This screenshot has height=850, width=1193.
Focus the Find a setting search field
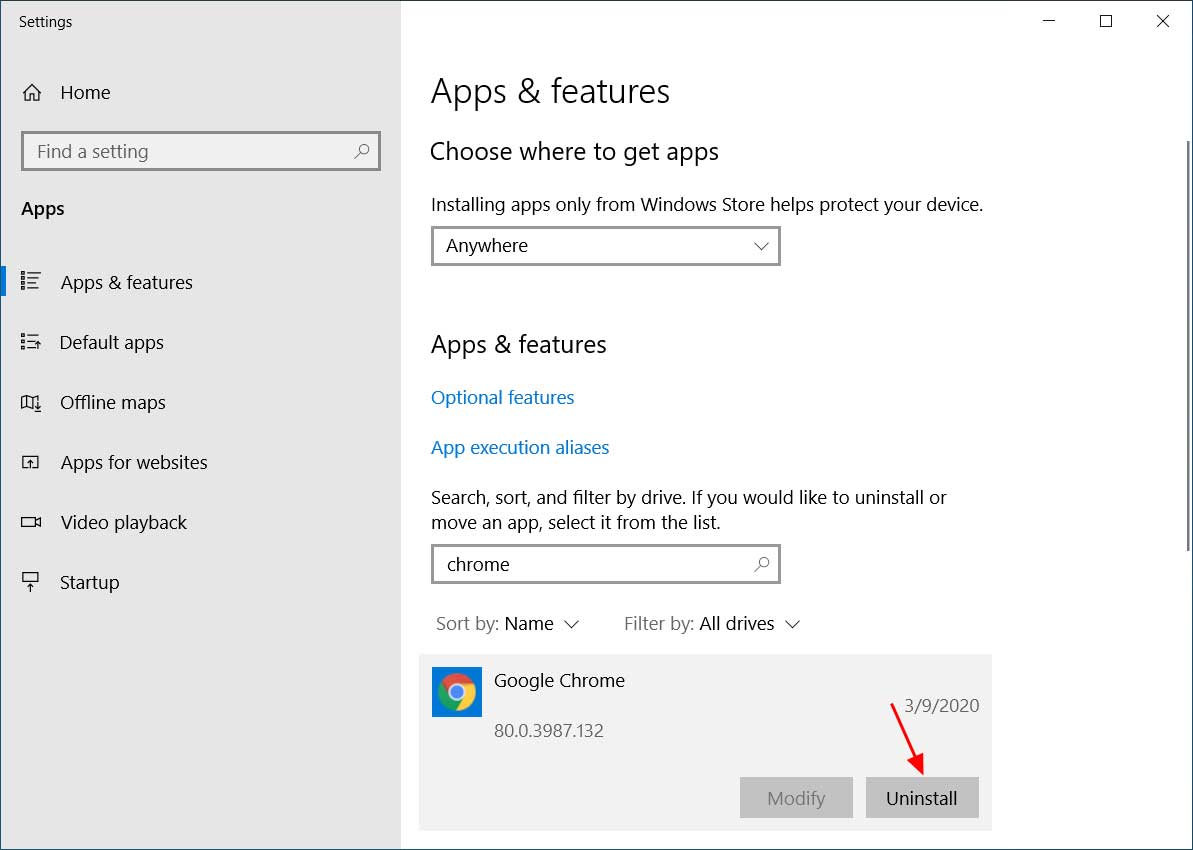[201, 151]
